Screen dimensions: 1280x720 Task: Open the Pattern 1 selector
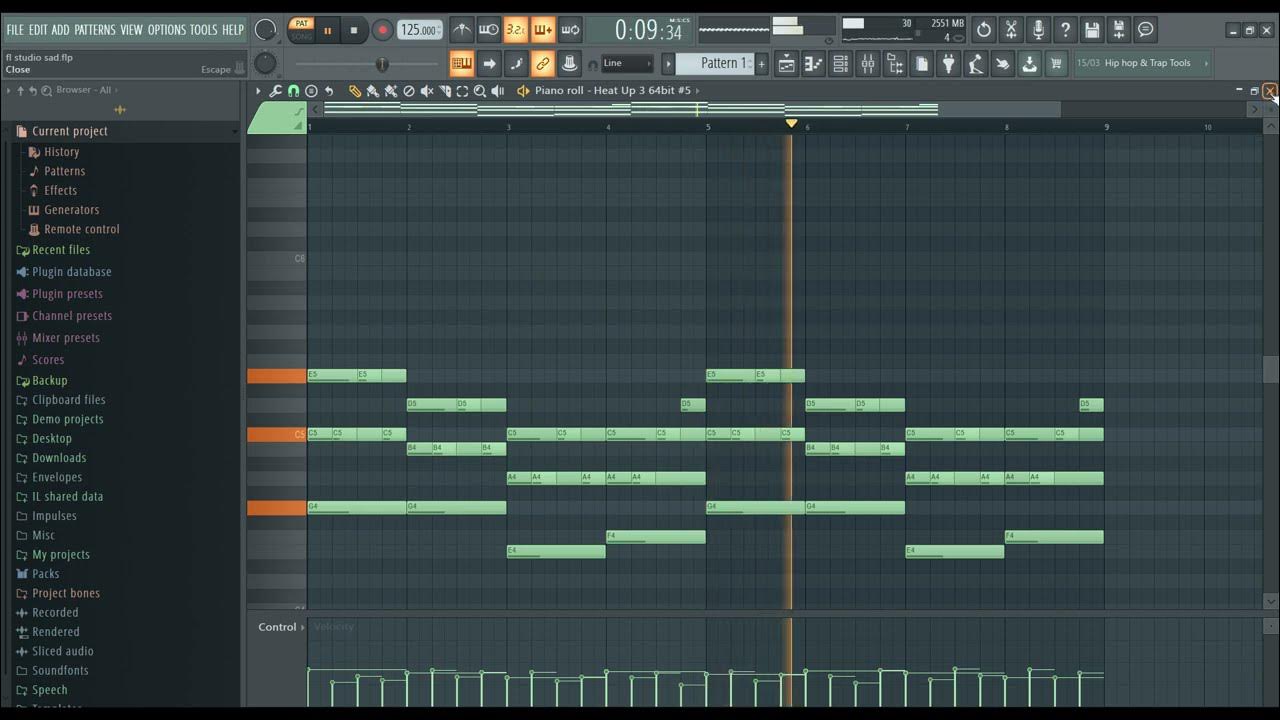point(714,63)
